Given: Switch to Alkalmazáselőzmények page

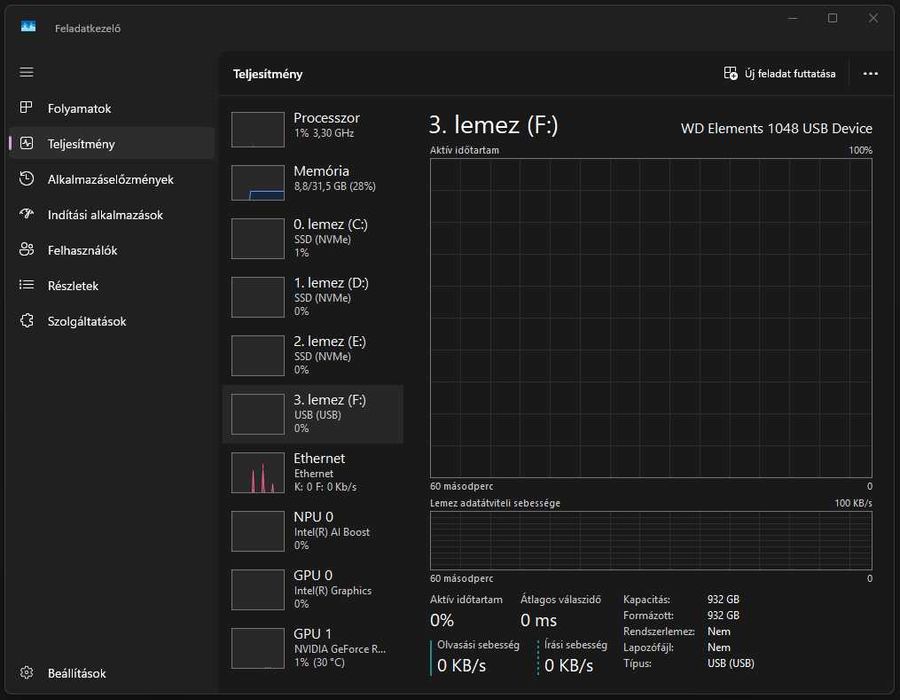Looking at the screenshot, I should coord(112,179).
